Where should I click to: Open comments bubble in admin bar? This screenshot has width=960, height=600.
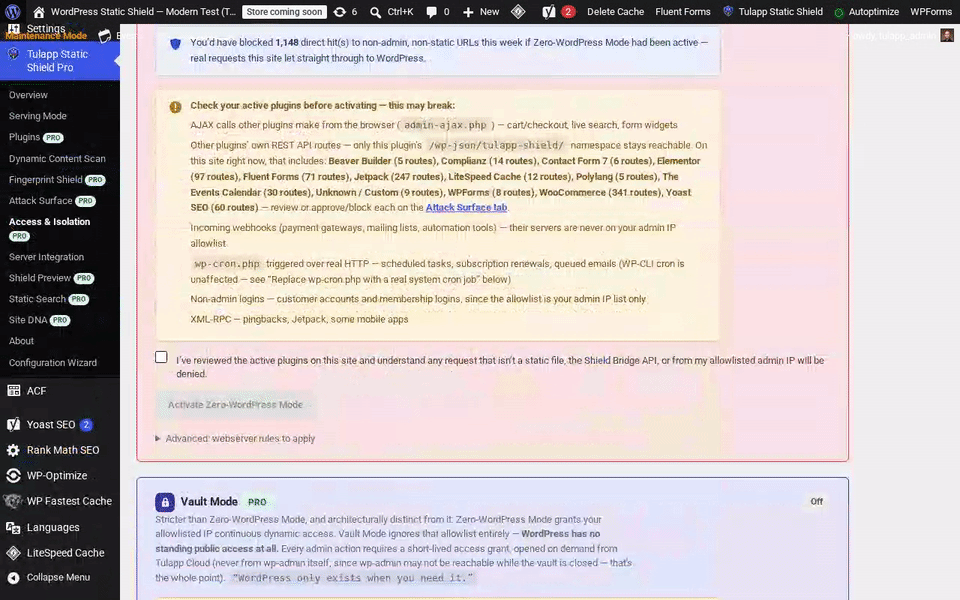pyautogui.click(x=432, y=12)
